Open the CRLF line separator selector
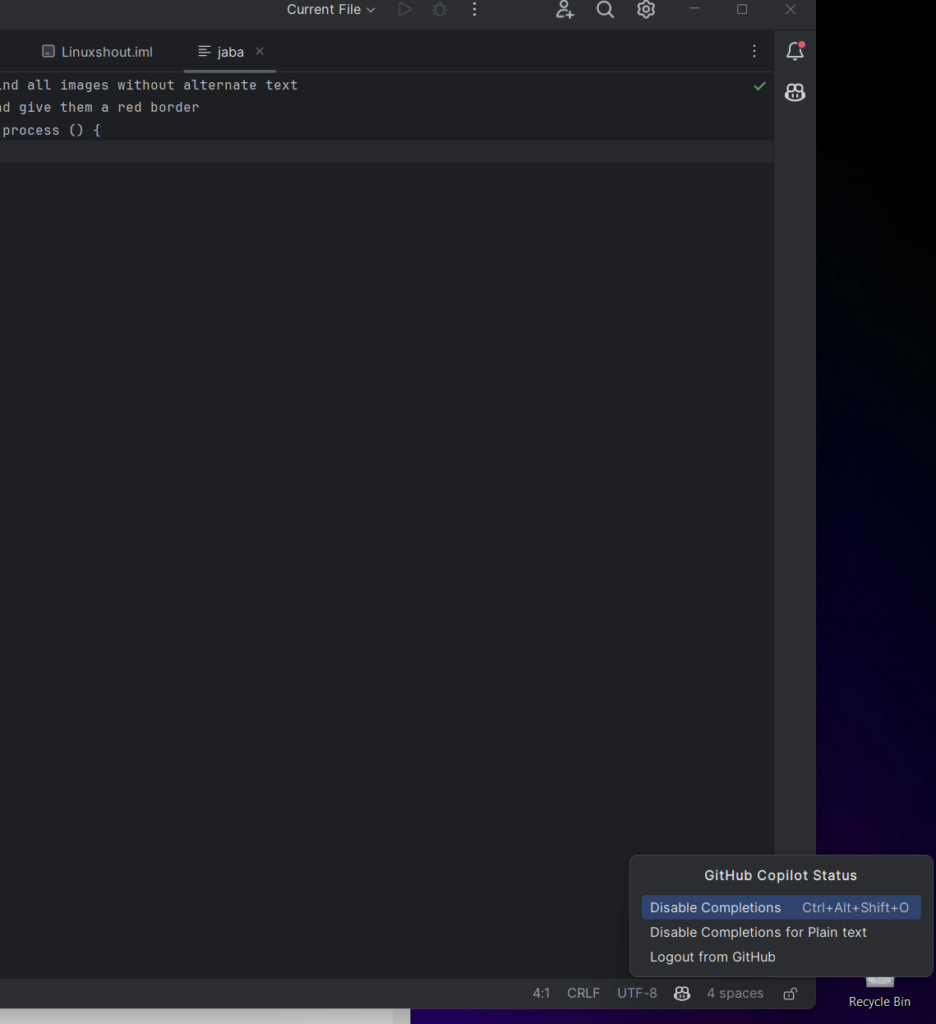Viewport: 936px width, 1024px height. click(583, 993)
